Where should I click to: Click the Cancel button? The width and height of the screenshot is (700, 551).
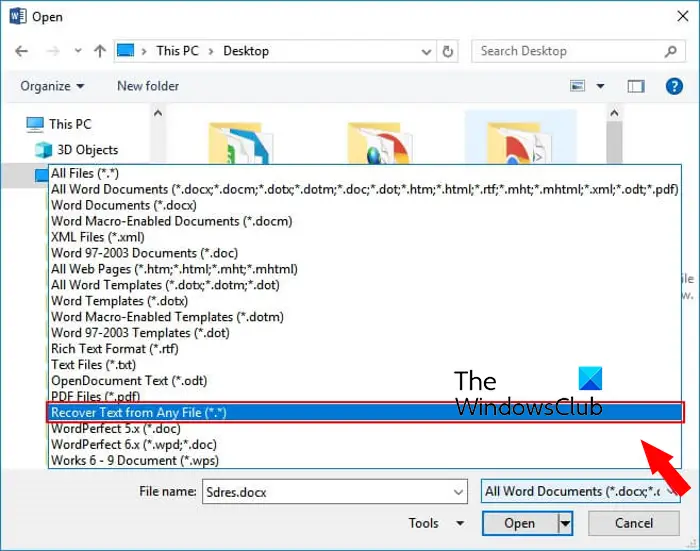click(634, 523)
